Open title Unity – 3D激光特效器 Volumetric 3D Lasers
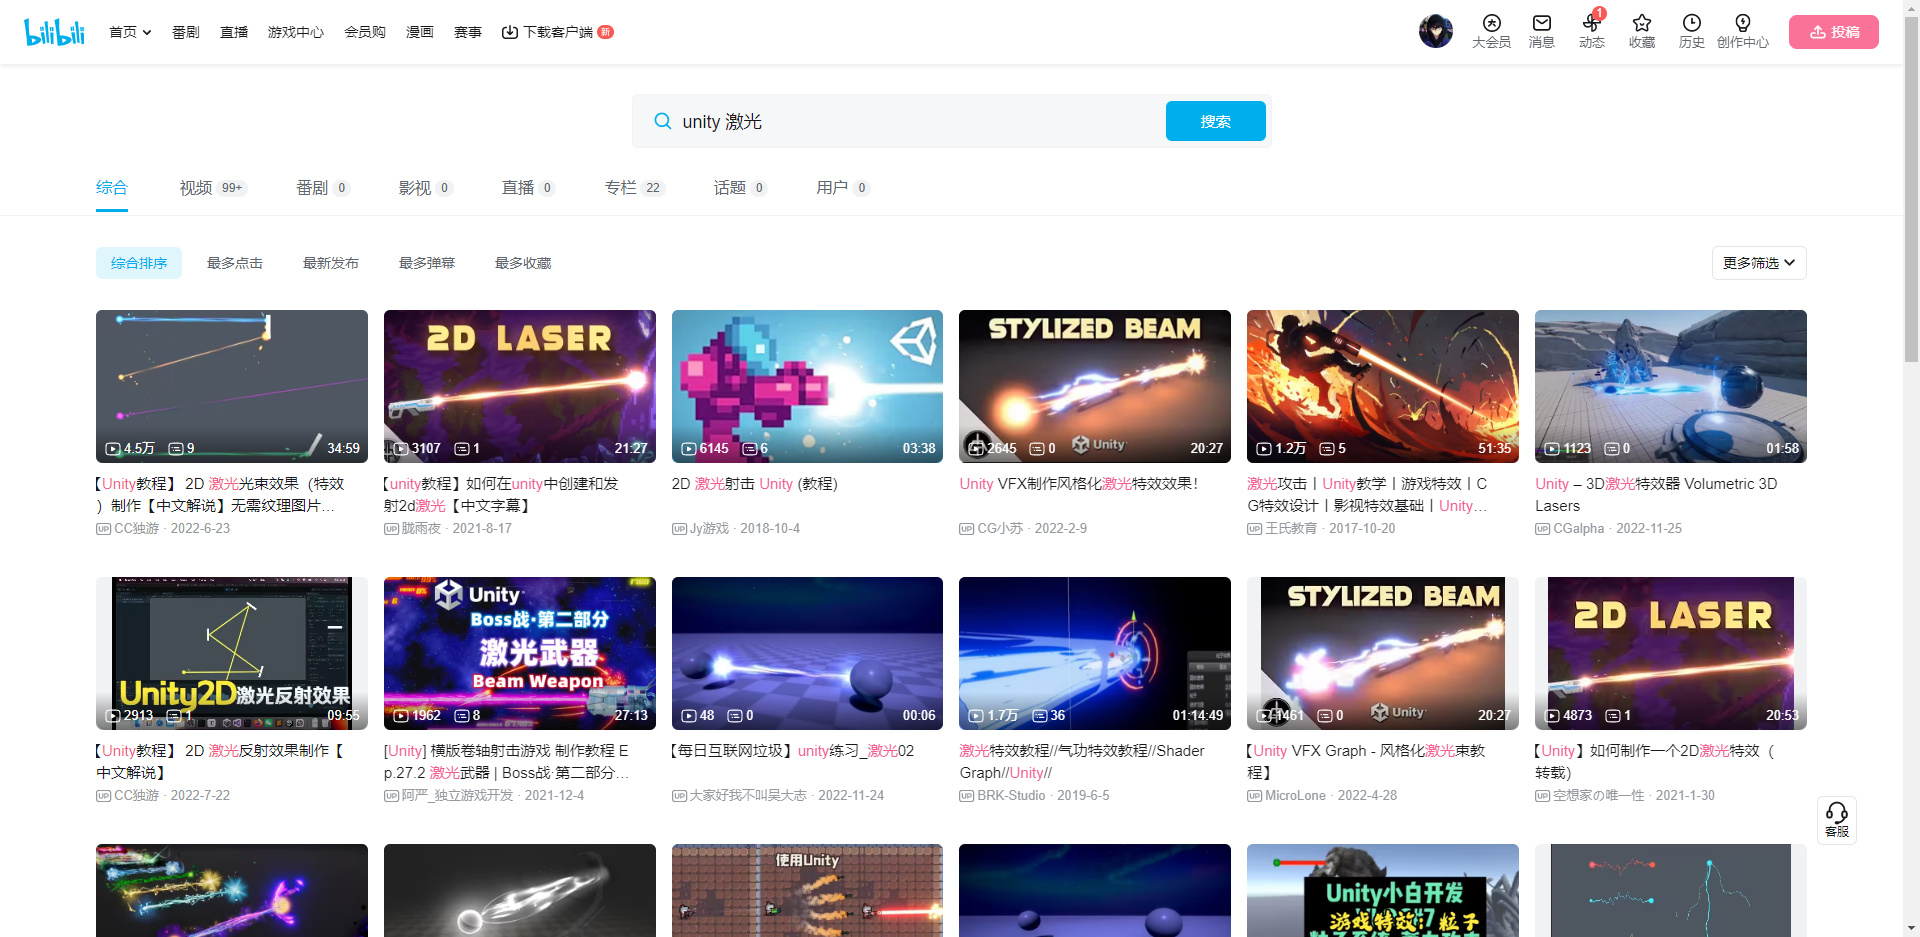1920x937 pixels. coord(1656,495)
